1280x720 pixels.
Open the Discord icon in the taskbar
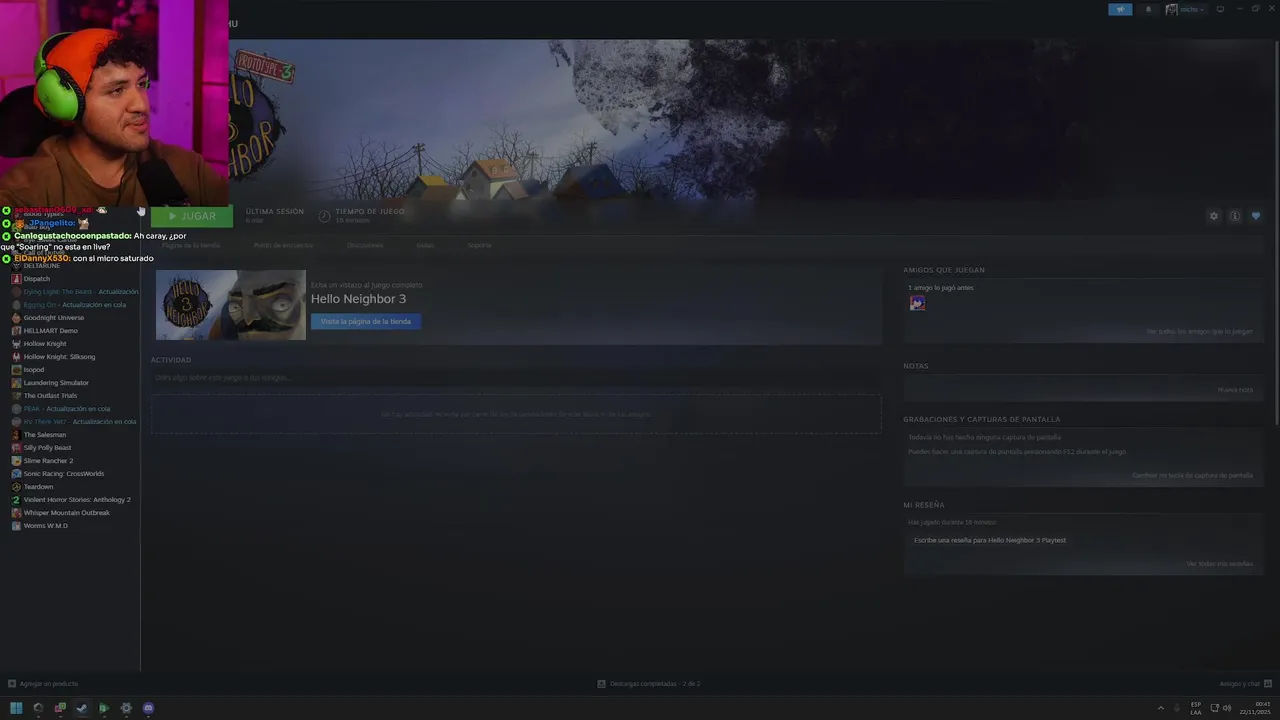coord(148,708)
